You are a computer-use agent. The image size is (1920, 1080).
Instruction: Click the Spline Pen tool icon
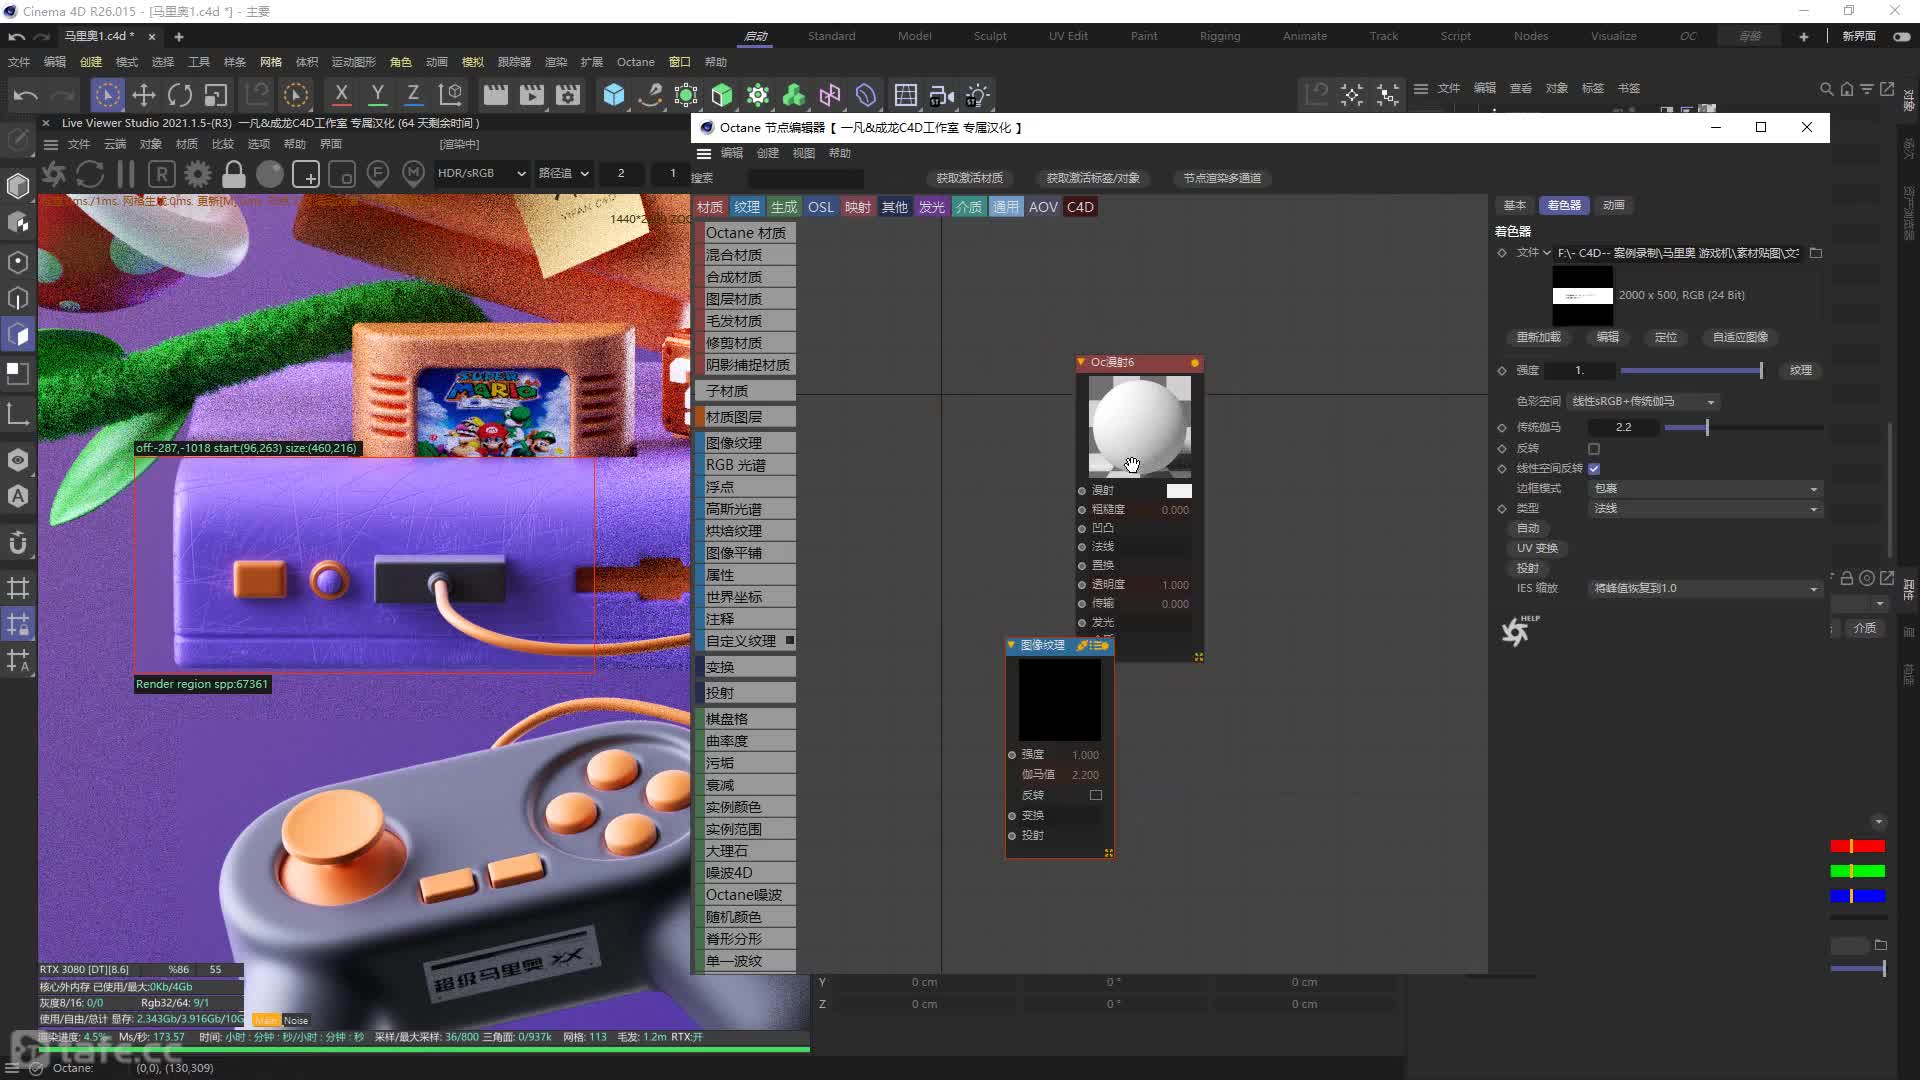[x=650, y=95]
